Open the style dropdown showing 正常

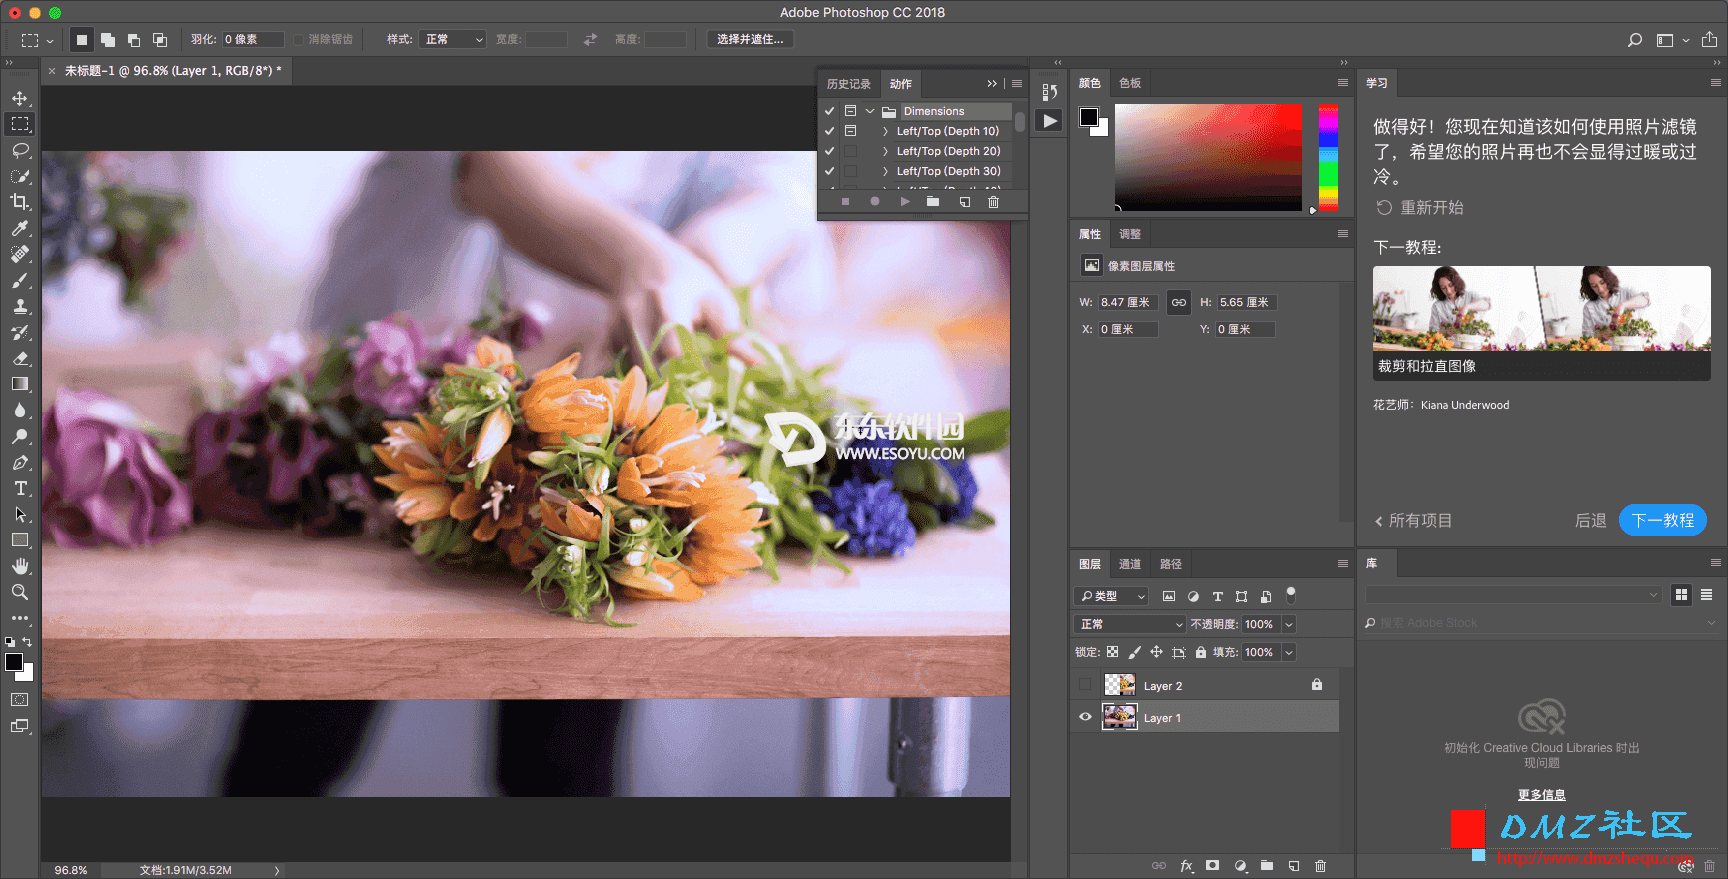point(452,39)
